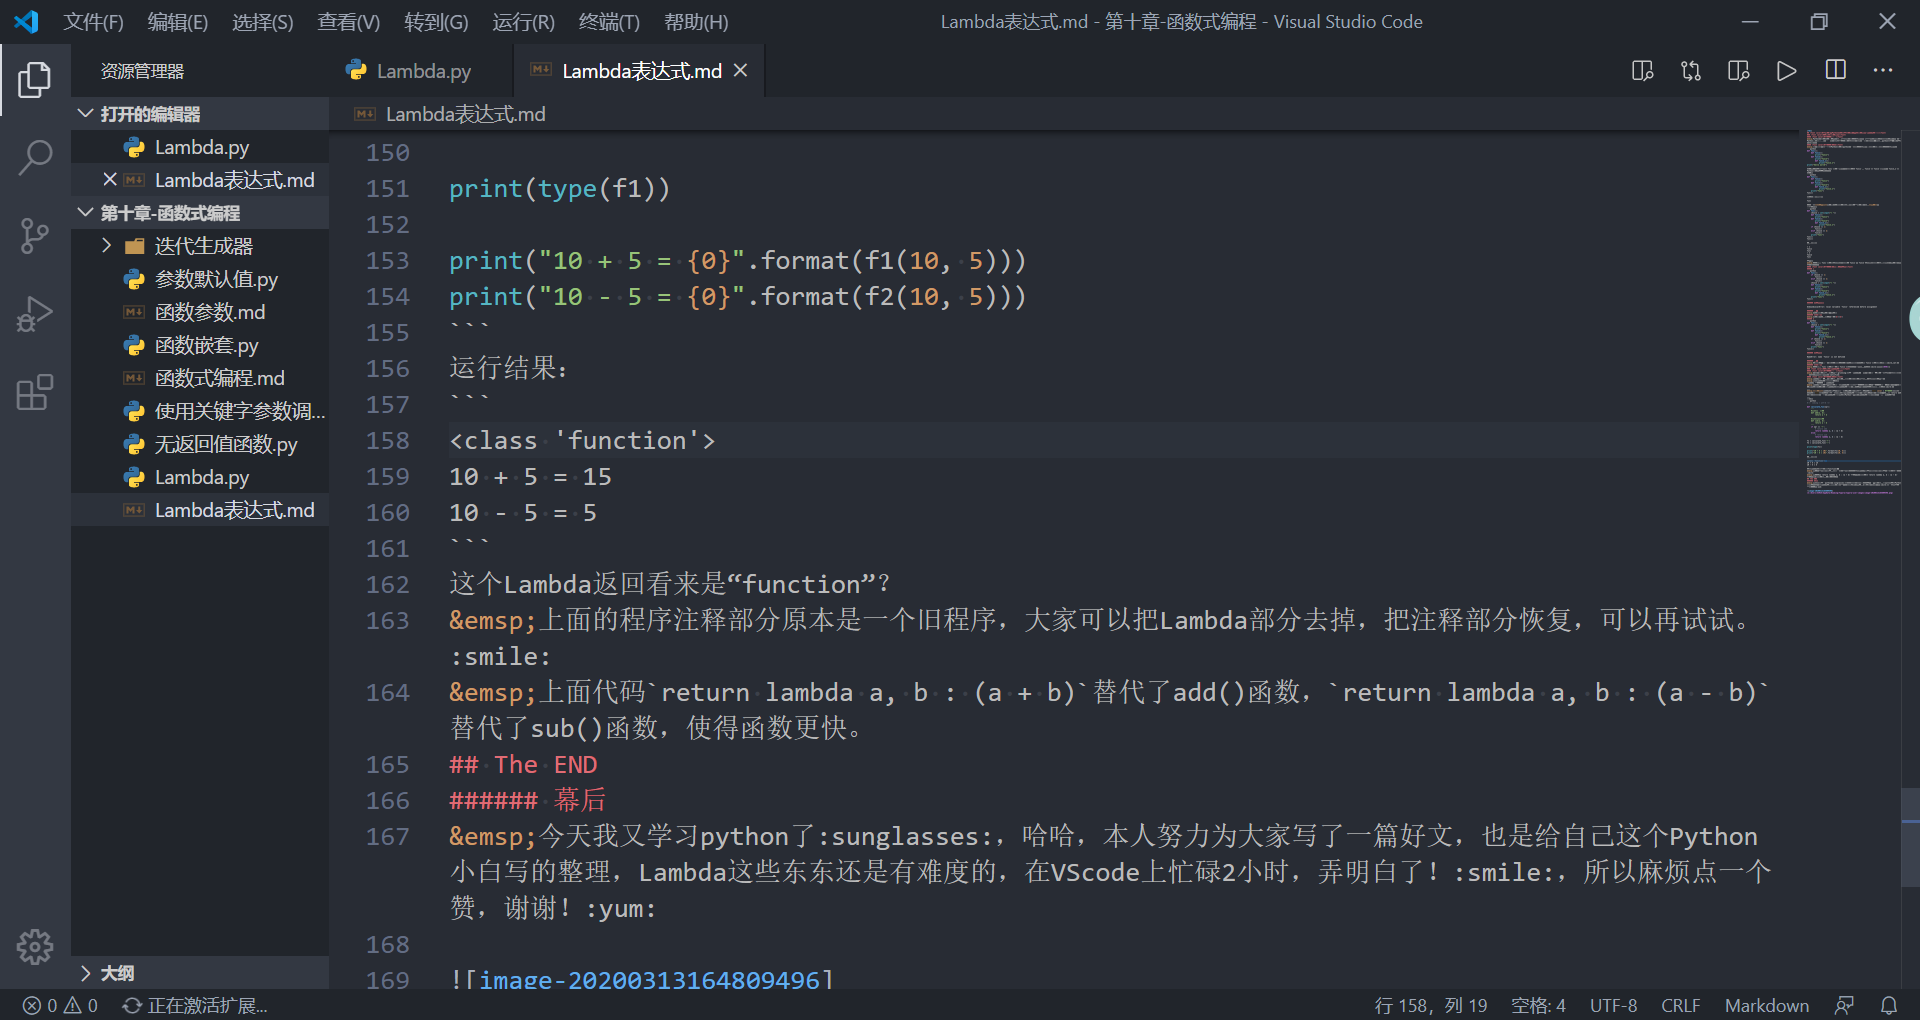This screenshot has width=1920, height=1020.
Task: Close Lambda表达式.md in open editors list
Action: (x=110, y=180)
